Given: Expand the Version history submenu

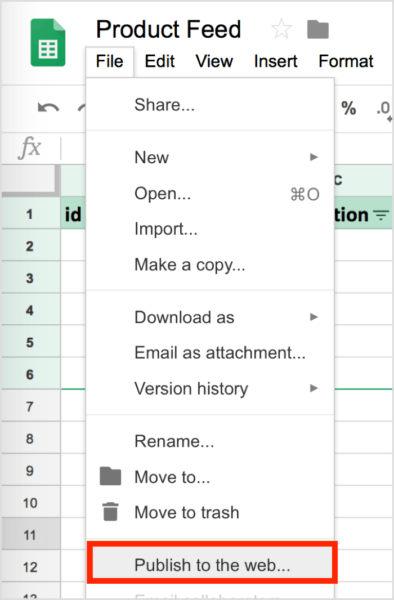Looking at the screenshot, I should tap(314, 388).
